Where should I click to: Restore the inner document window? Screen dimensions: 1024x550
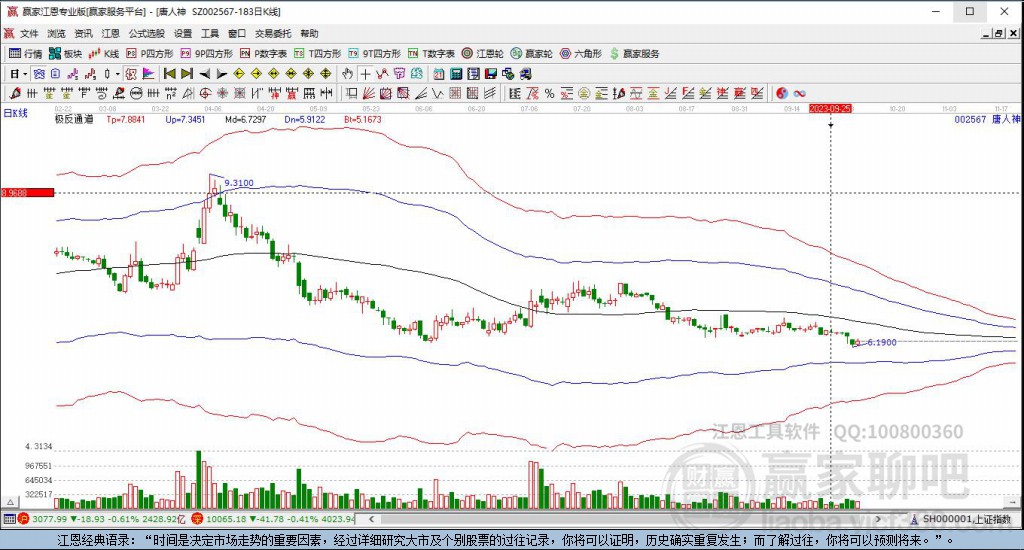click(x=999, y=34)
